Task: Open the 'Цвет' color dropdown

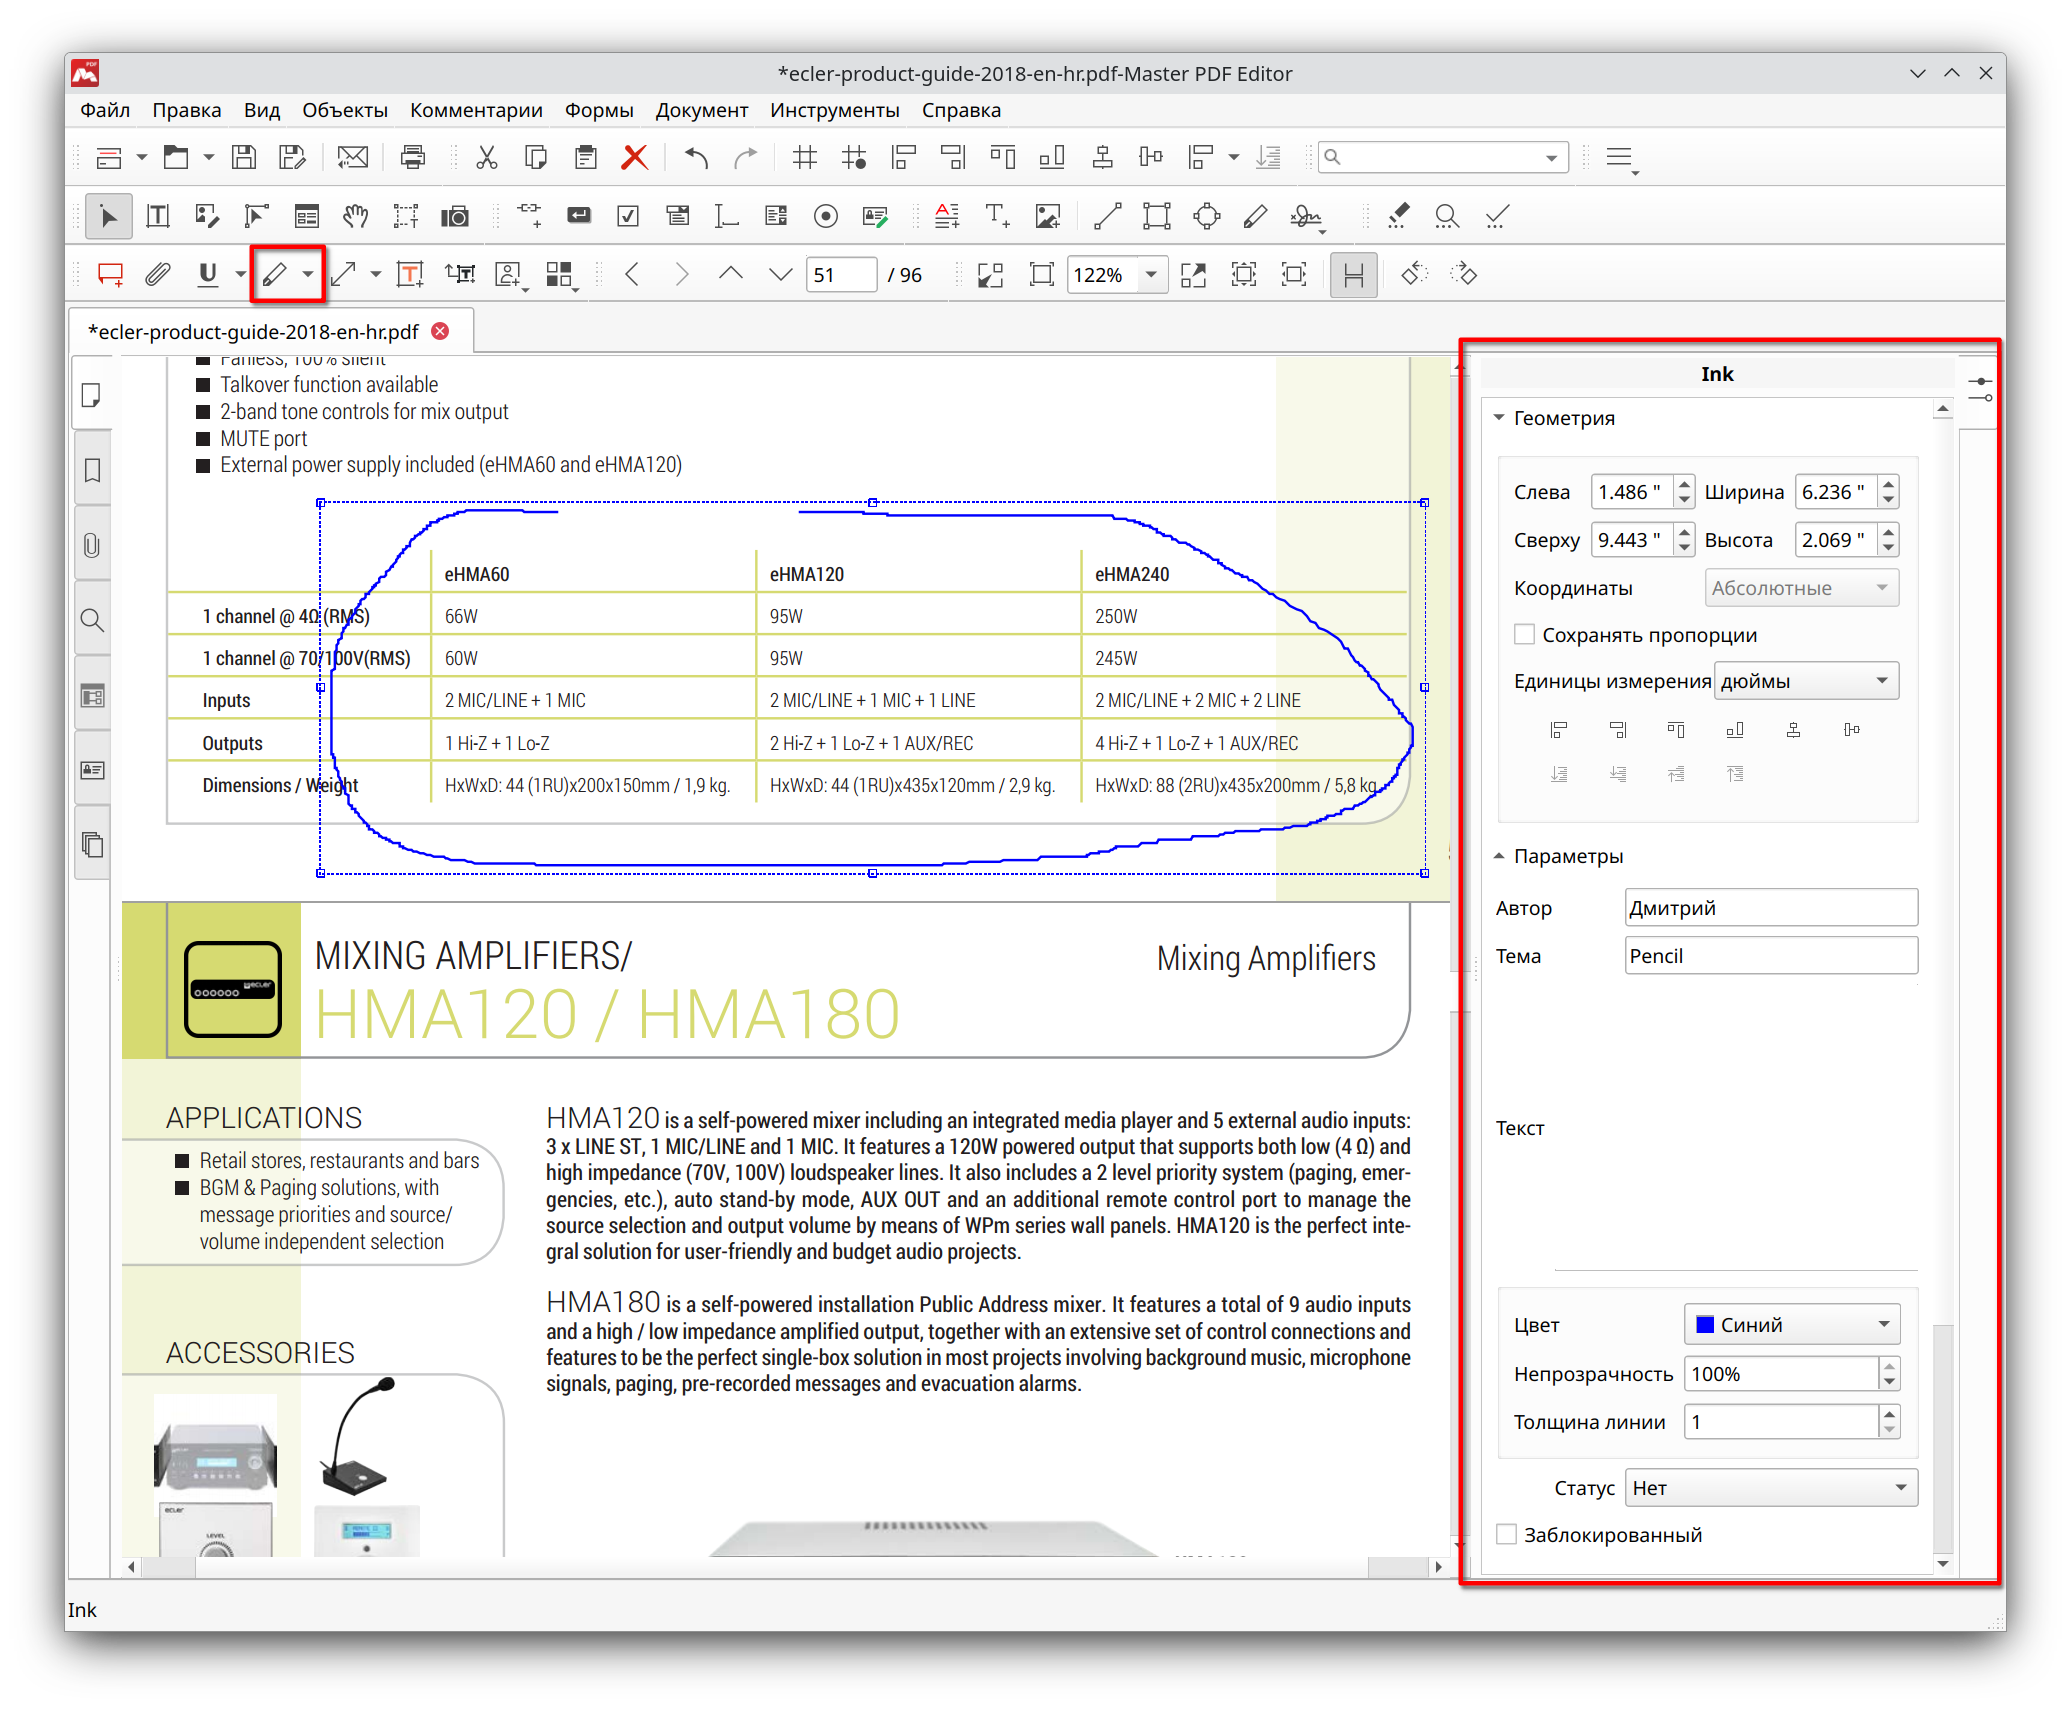Action: (1792, 1324)
